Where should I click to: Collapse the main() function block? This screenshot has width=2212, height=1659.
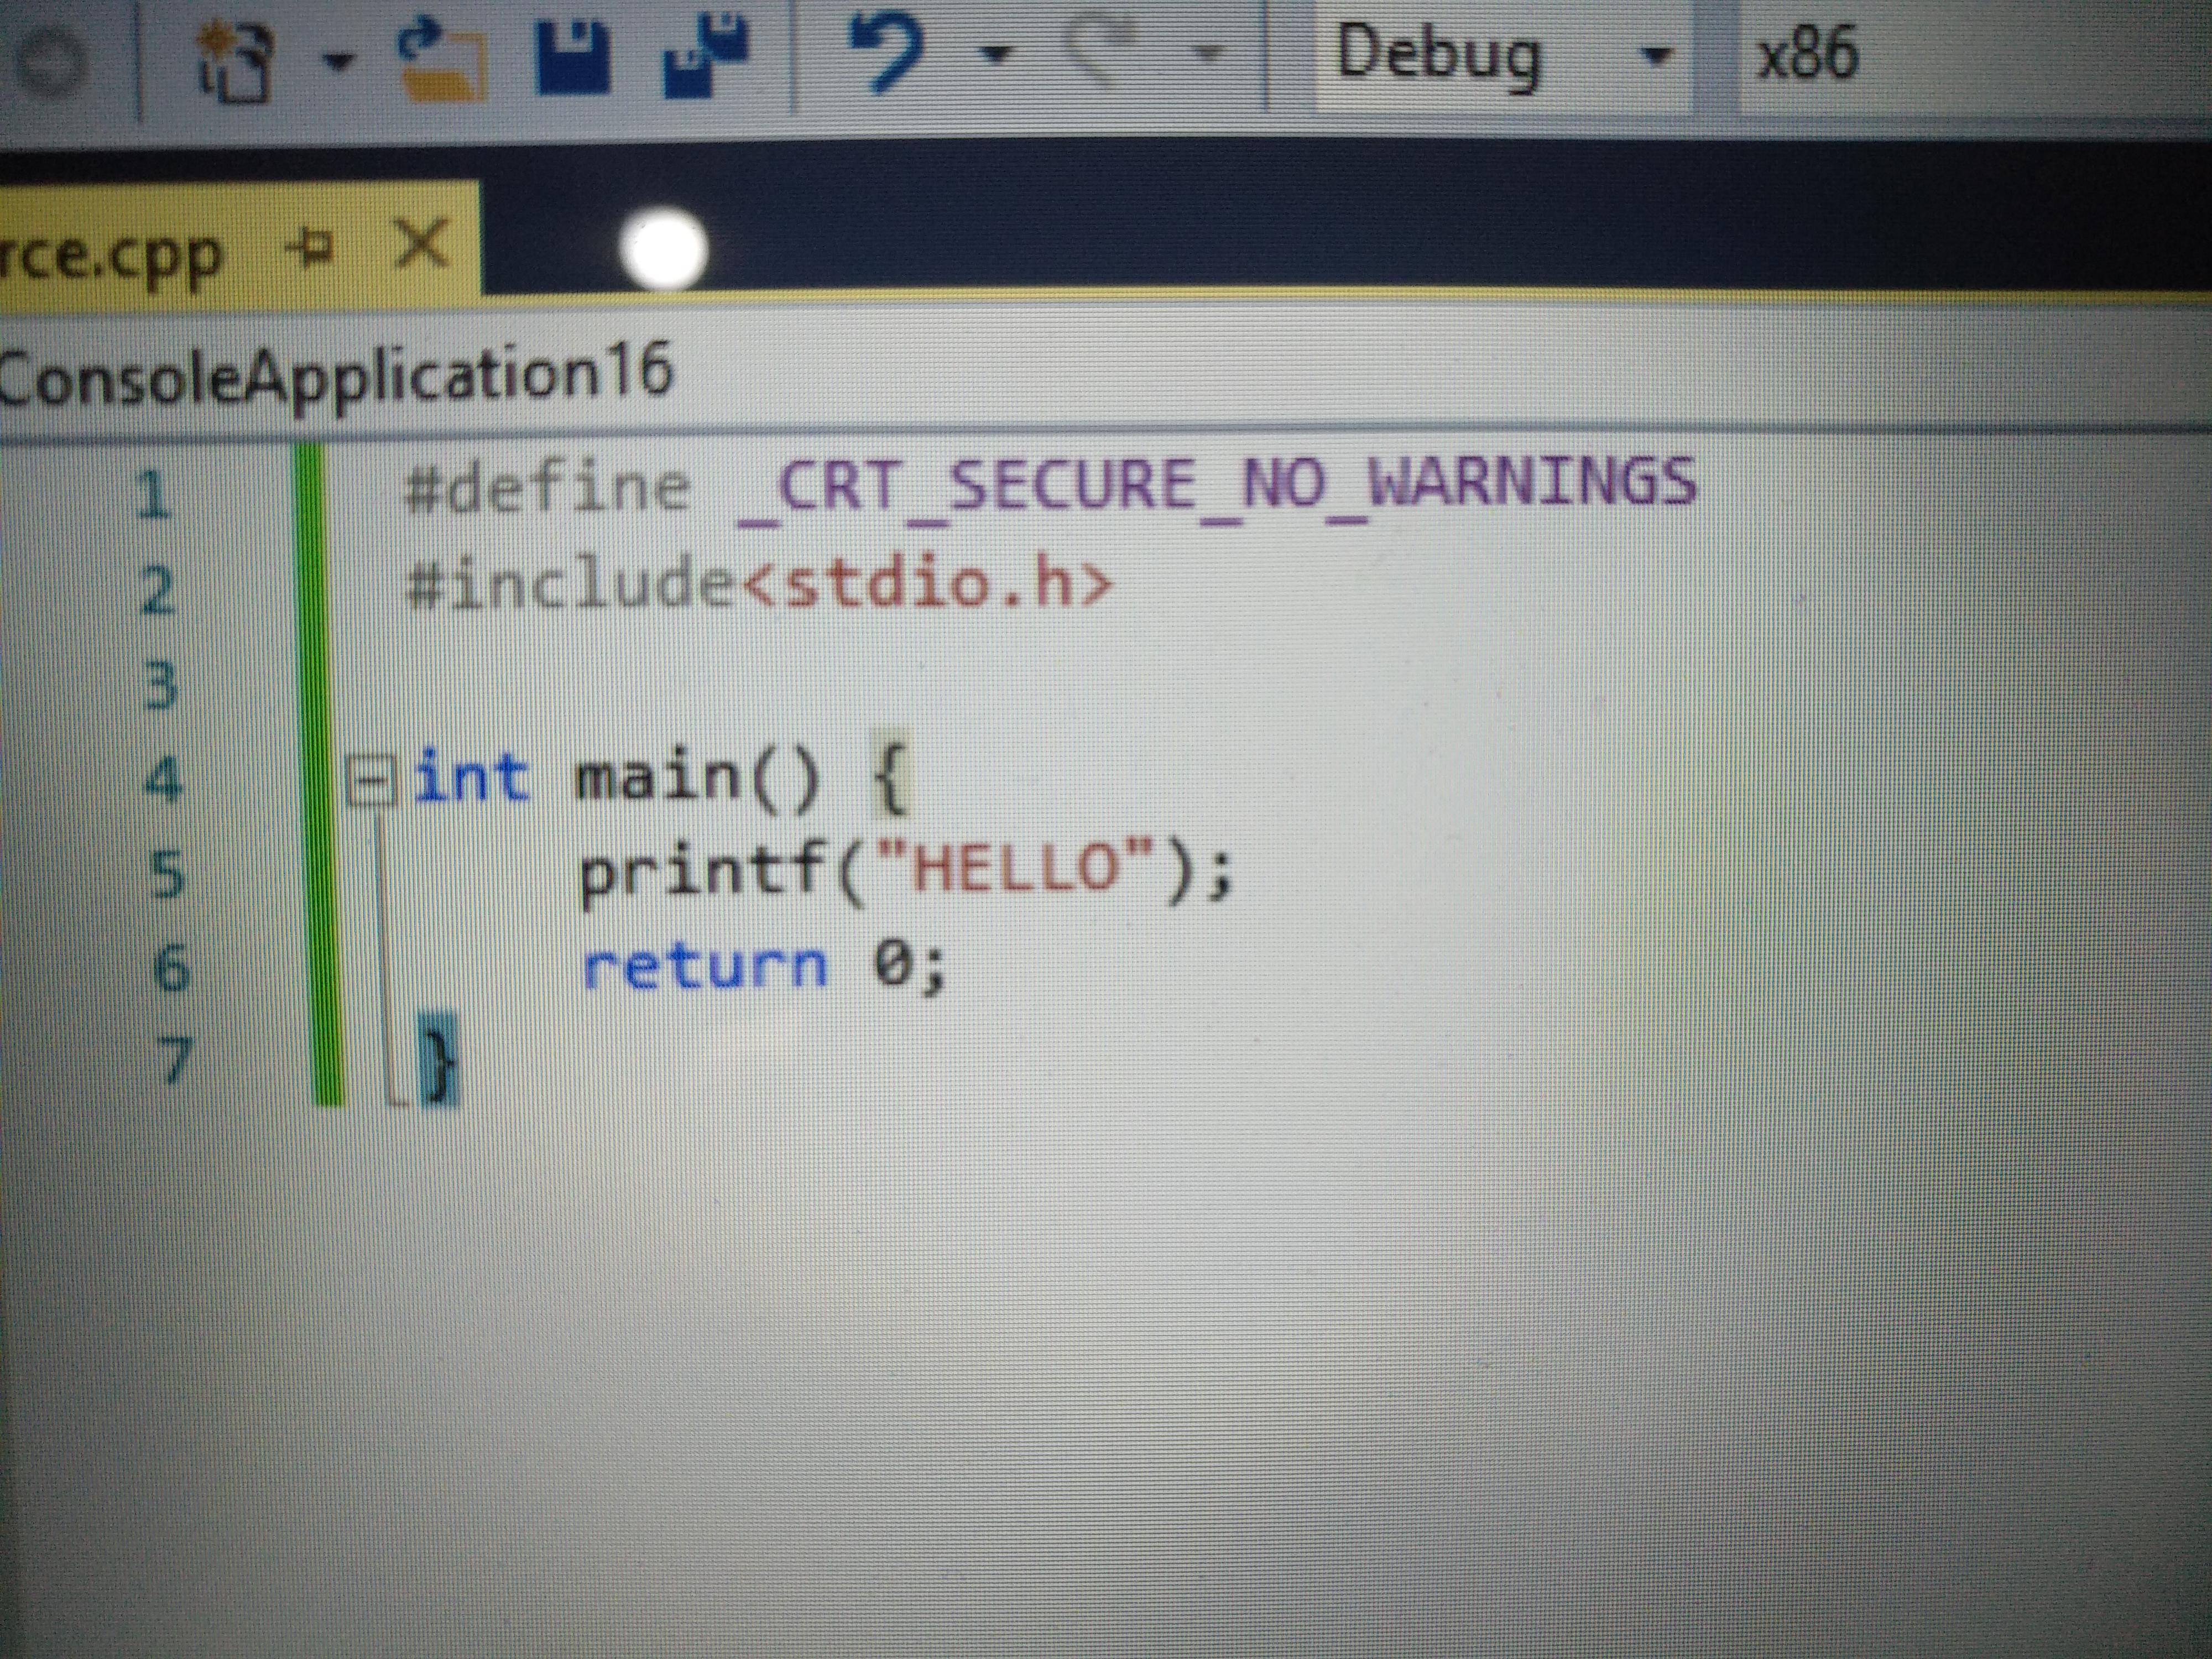(371, 782)
